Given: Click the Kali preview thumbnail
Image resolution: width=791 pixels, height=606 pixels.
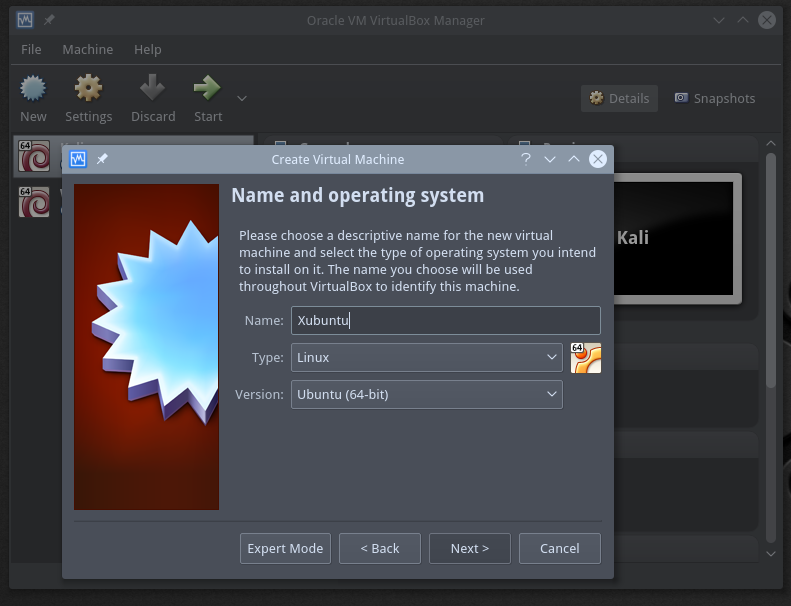Looking at the screenshot, I should pos(676,239).
